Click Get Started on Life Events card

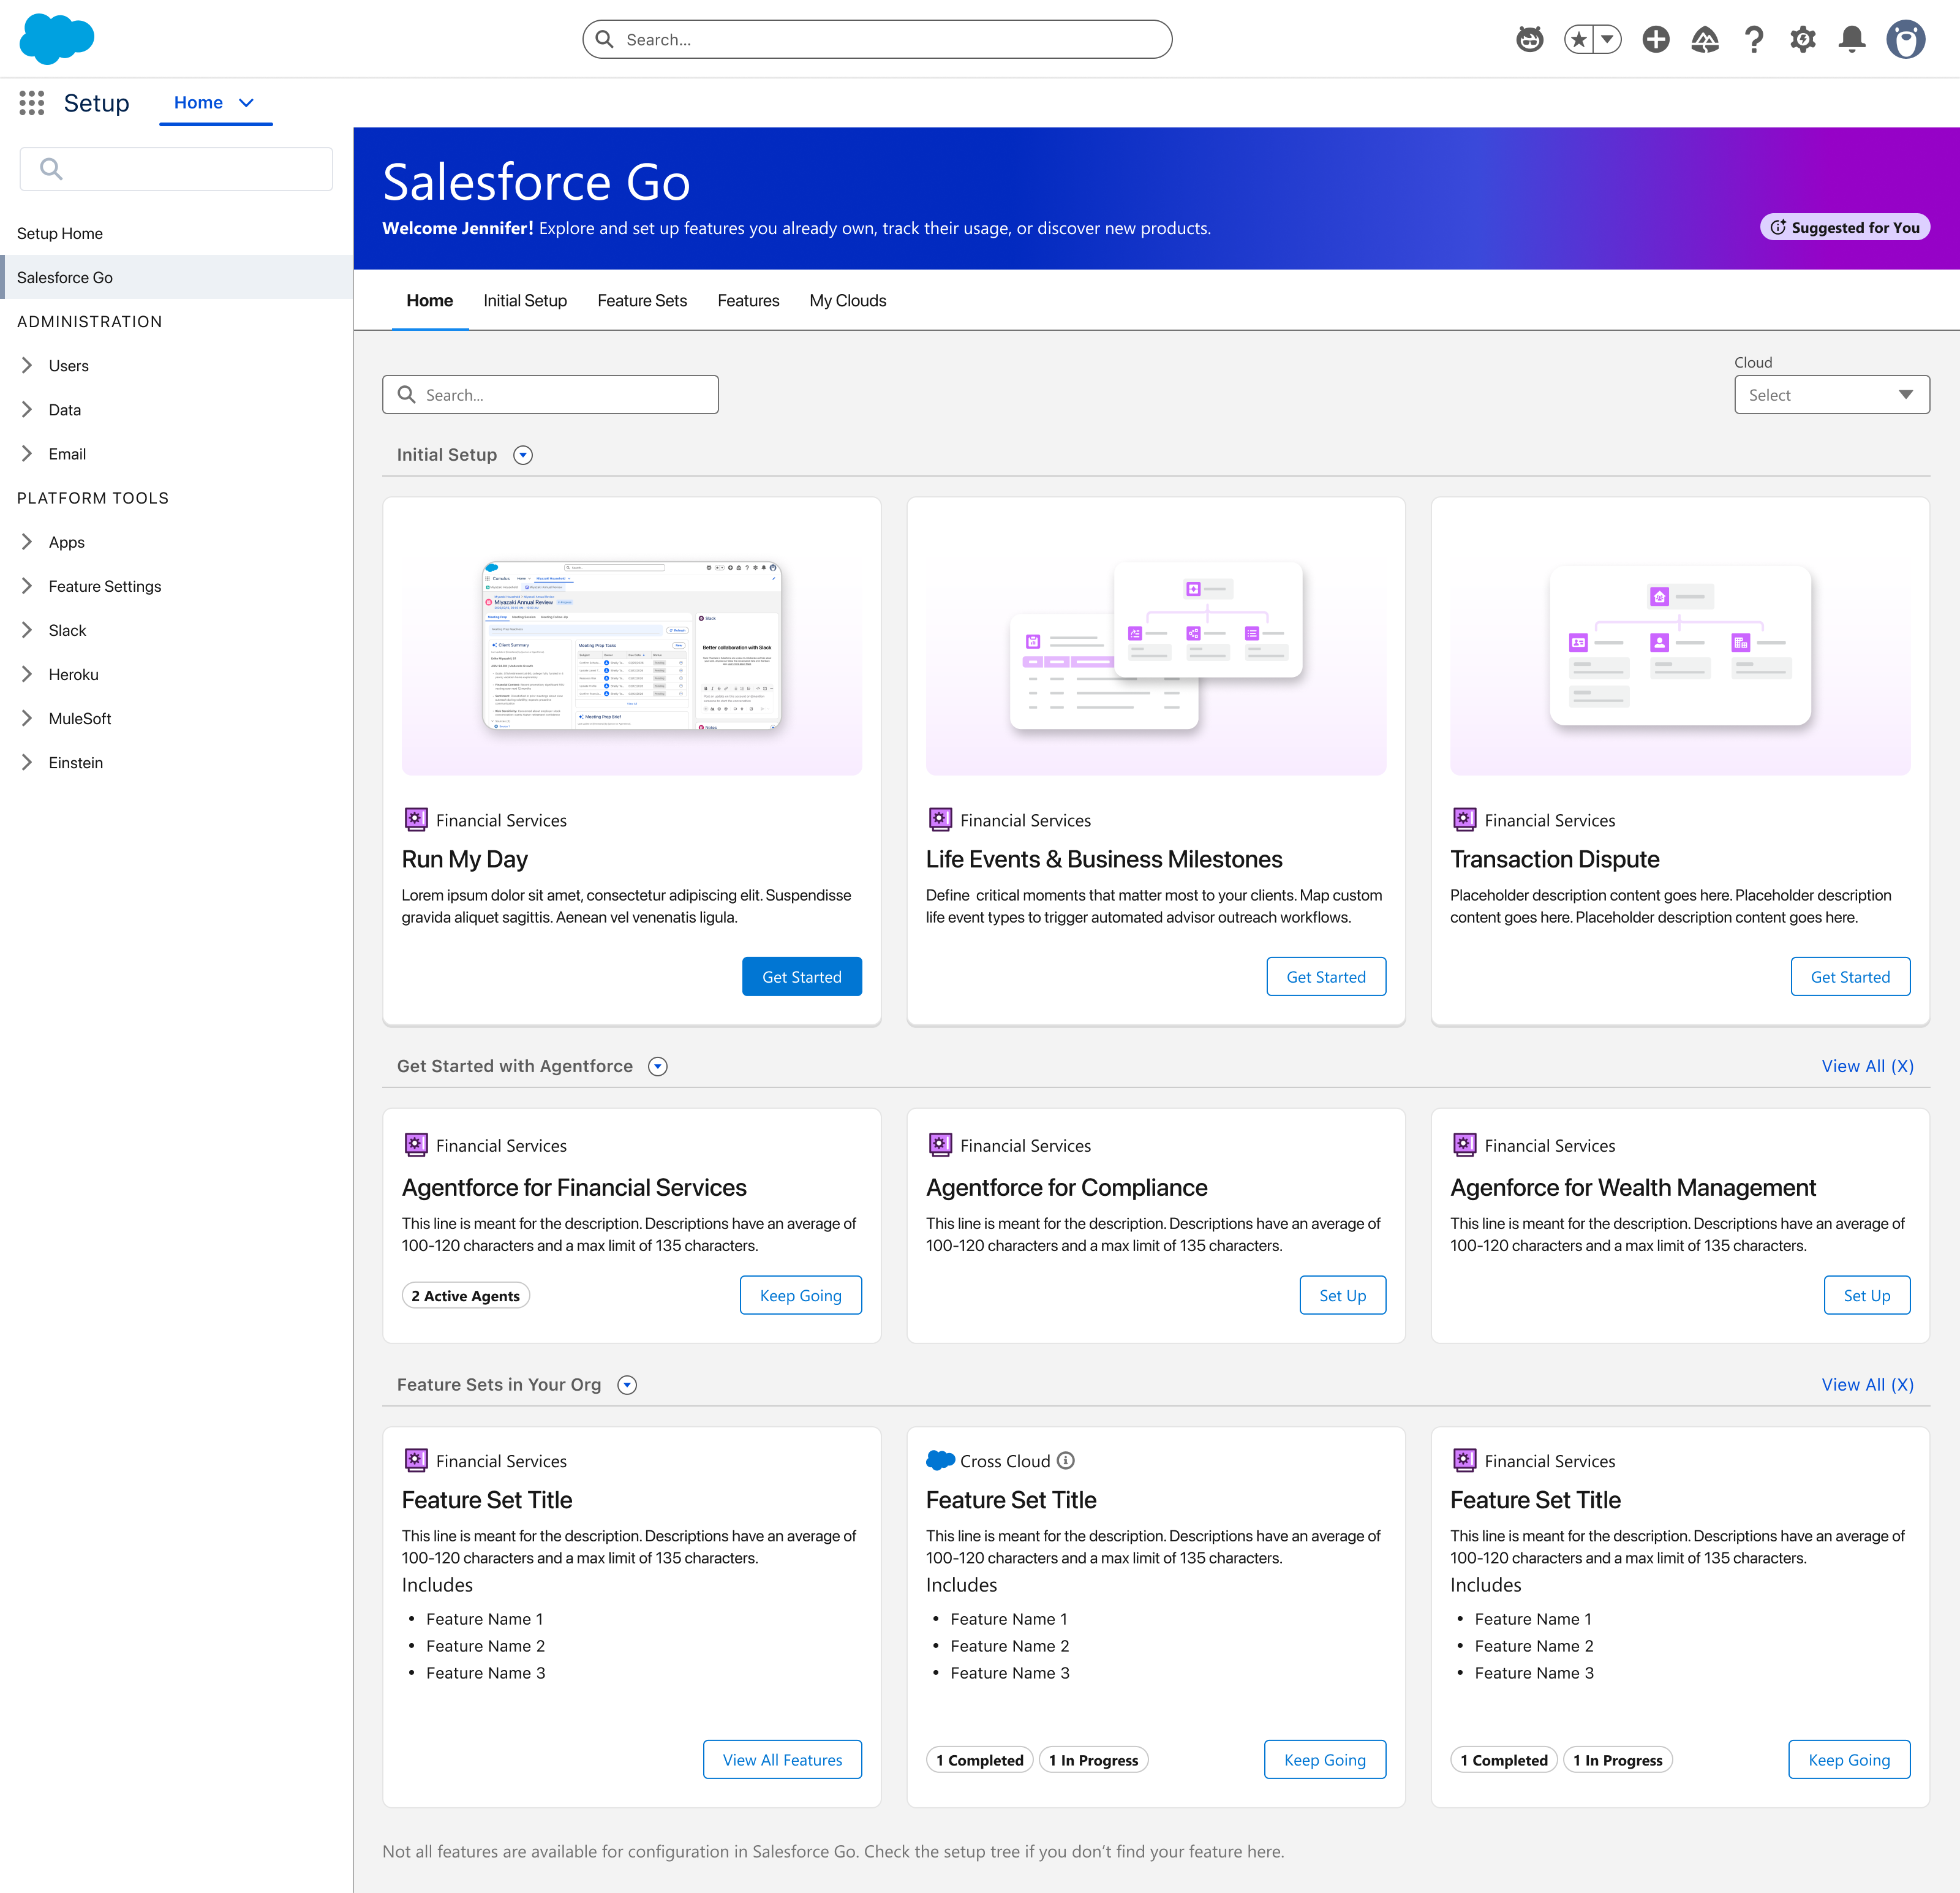tap(1326, 977)
